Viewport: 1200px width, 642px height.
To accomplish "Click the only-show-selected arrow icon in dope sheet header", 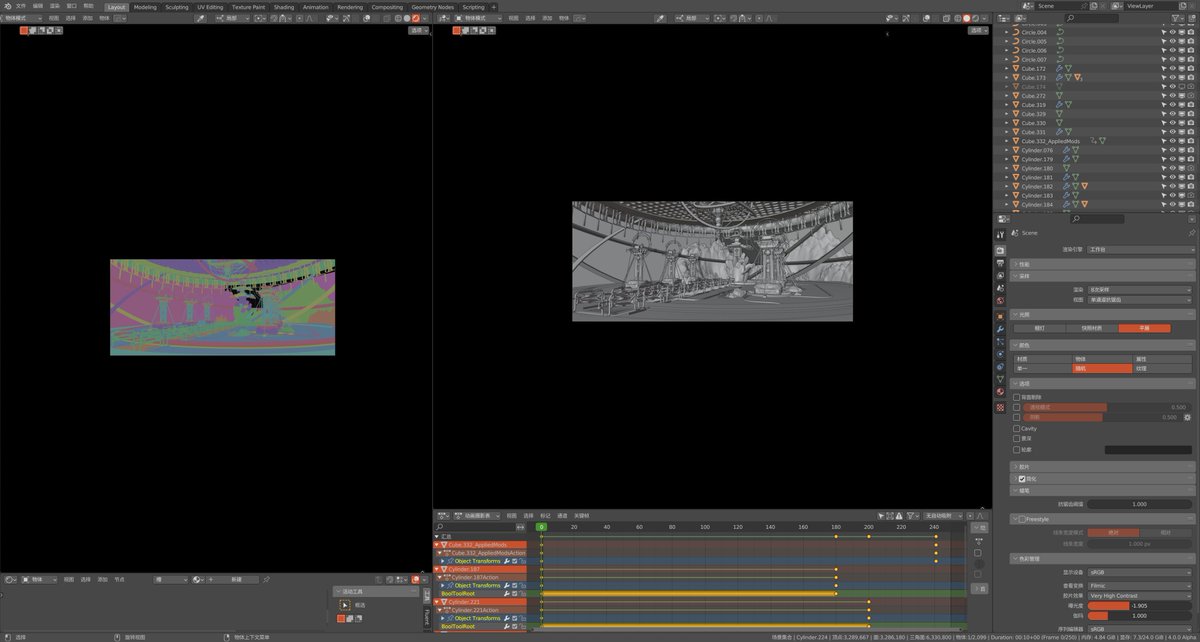I will [x=880, y=515].
